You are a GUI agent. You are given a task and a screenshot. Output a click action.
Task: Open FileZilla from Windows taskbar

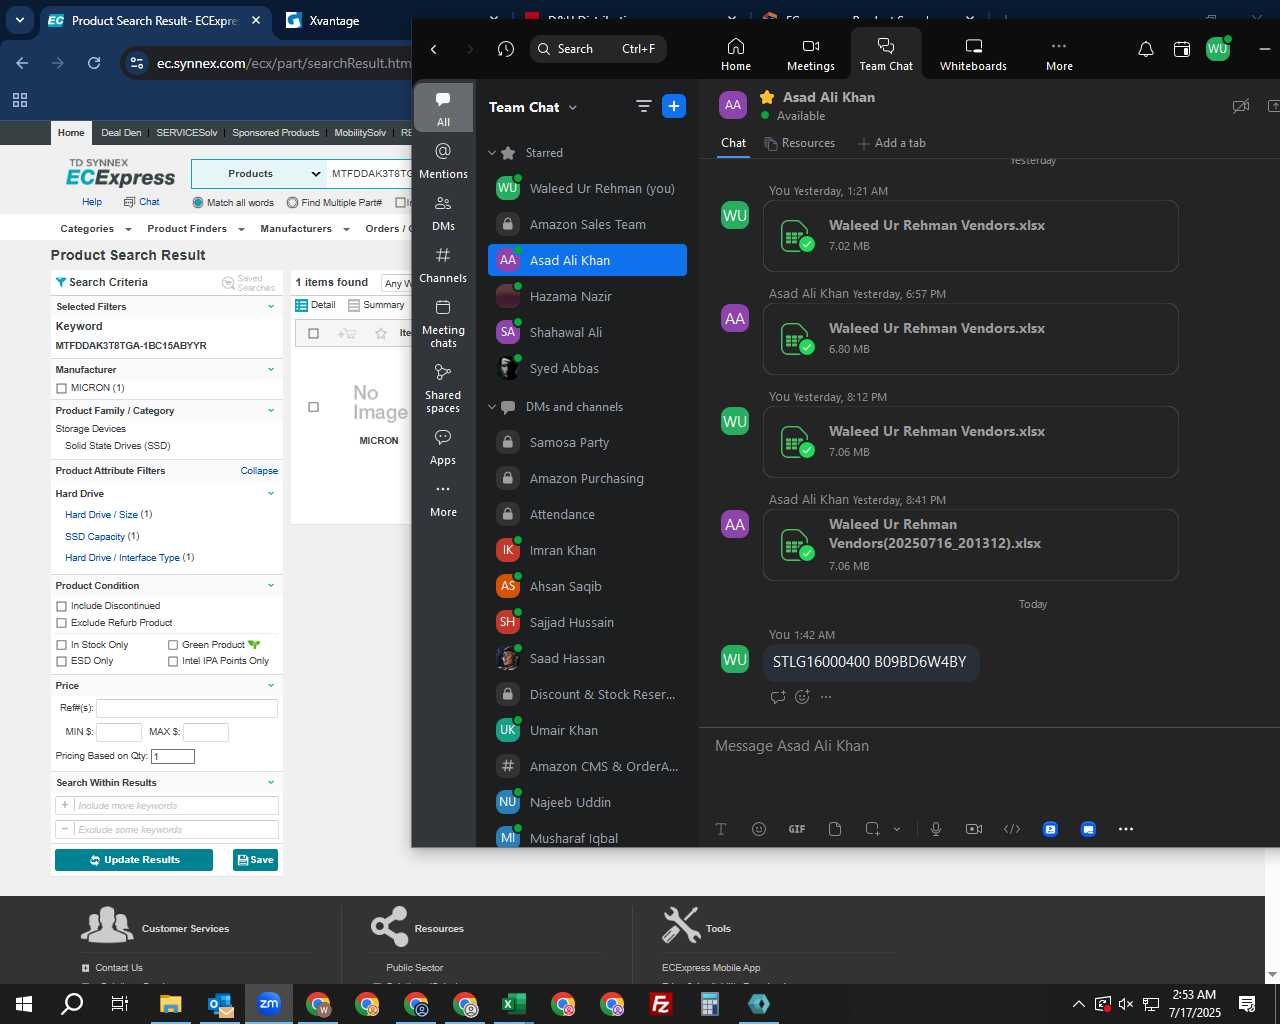pyautogui.click(x=661, y=1004)
